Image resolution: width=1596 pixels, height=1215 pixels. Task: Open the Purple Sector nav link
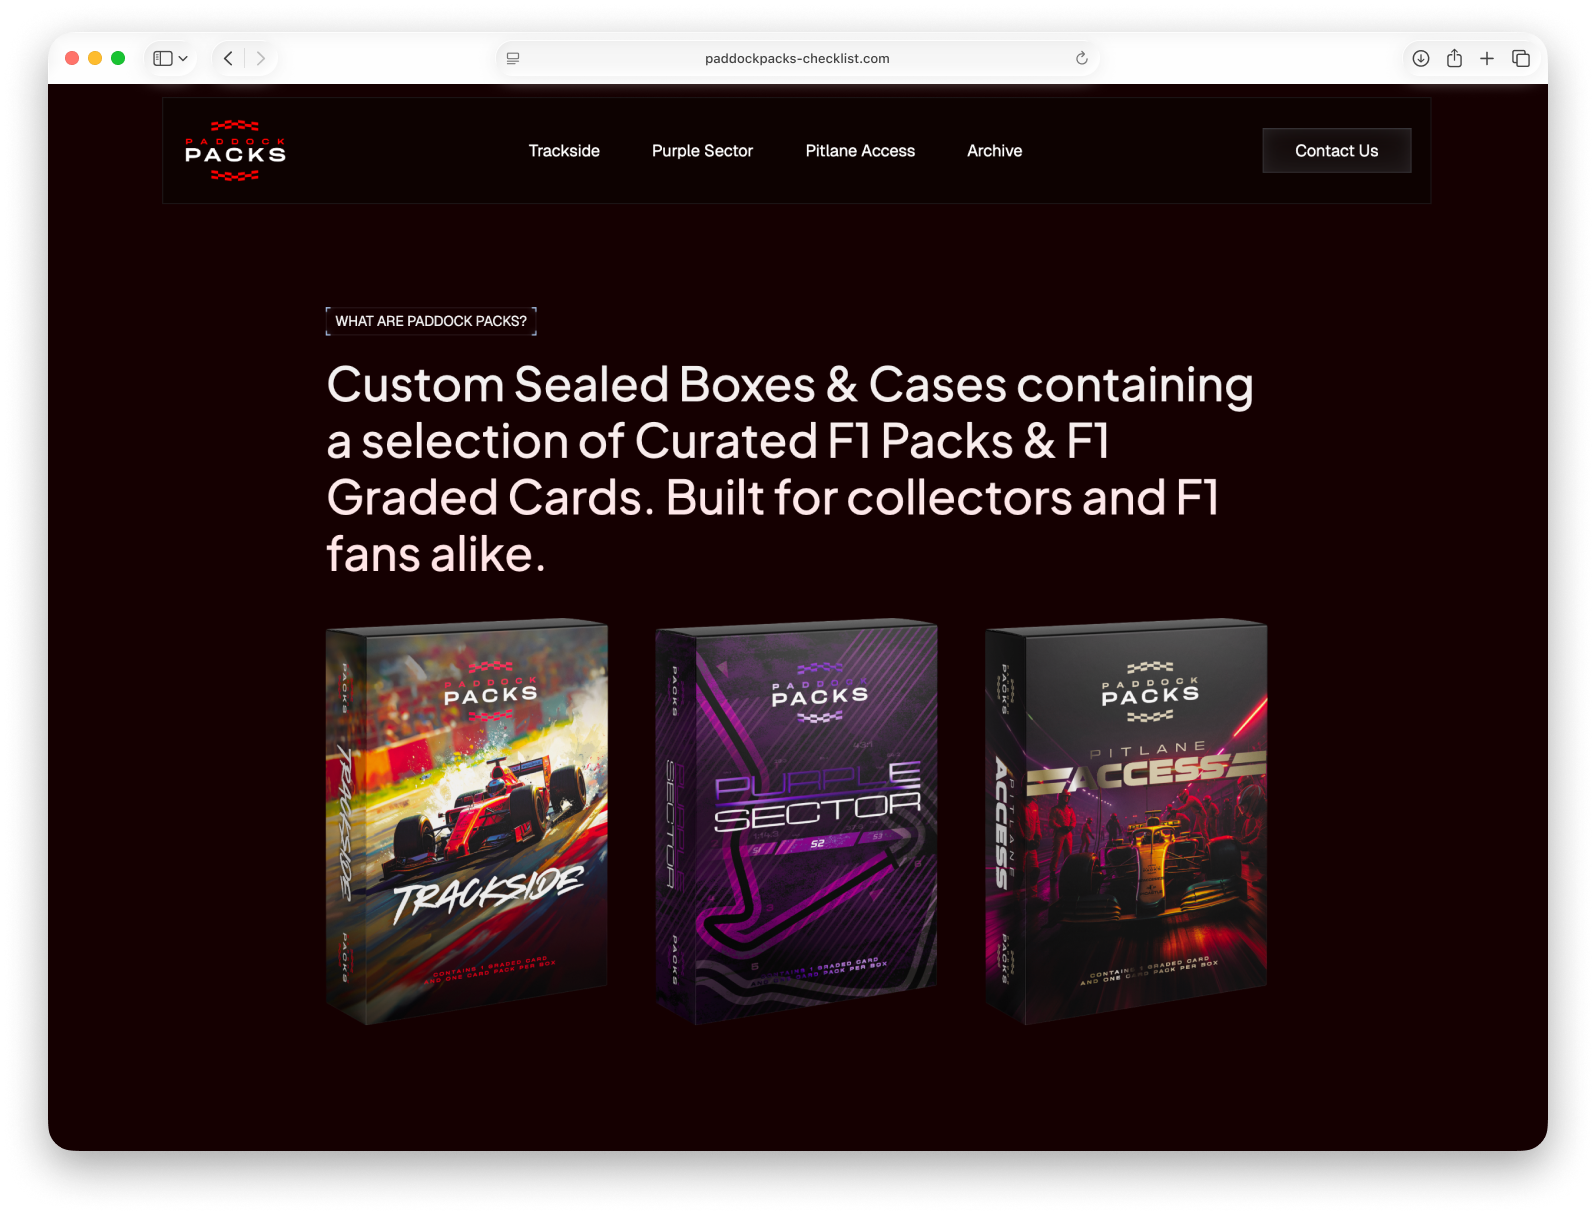pyautogui.click(x=702, y=151)
